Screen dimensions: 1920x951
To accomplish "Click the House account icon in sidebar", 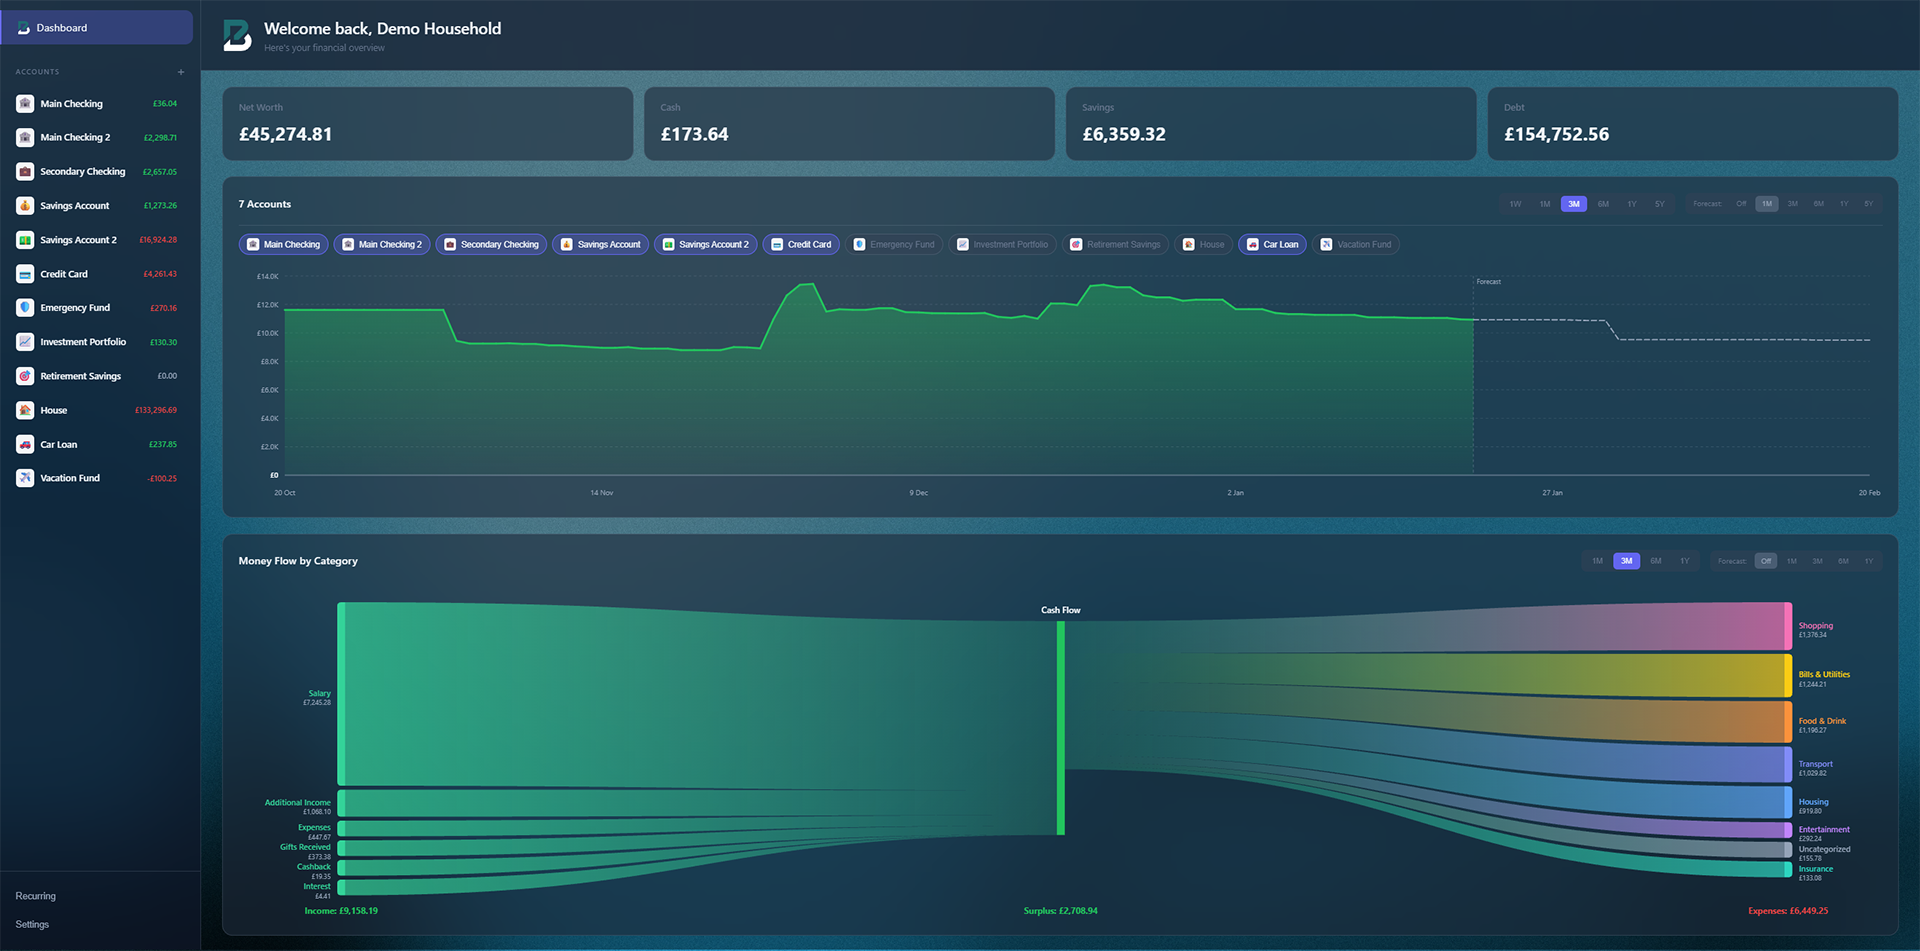I will tap(24, 410).
